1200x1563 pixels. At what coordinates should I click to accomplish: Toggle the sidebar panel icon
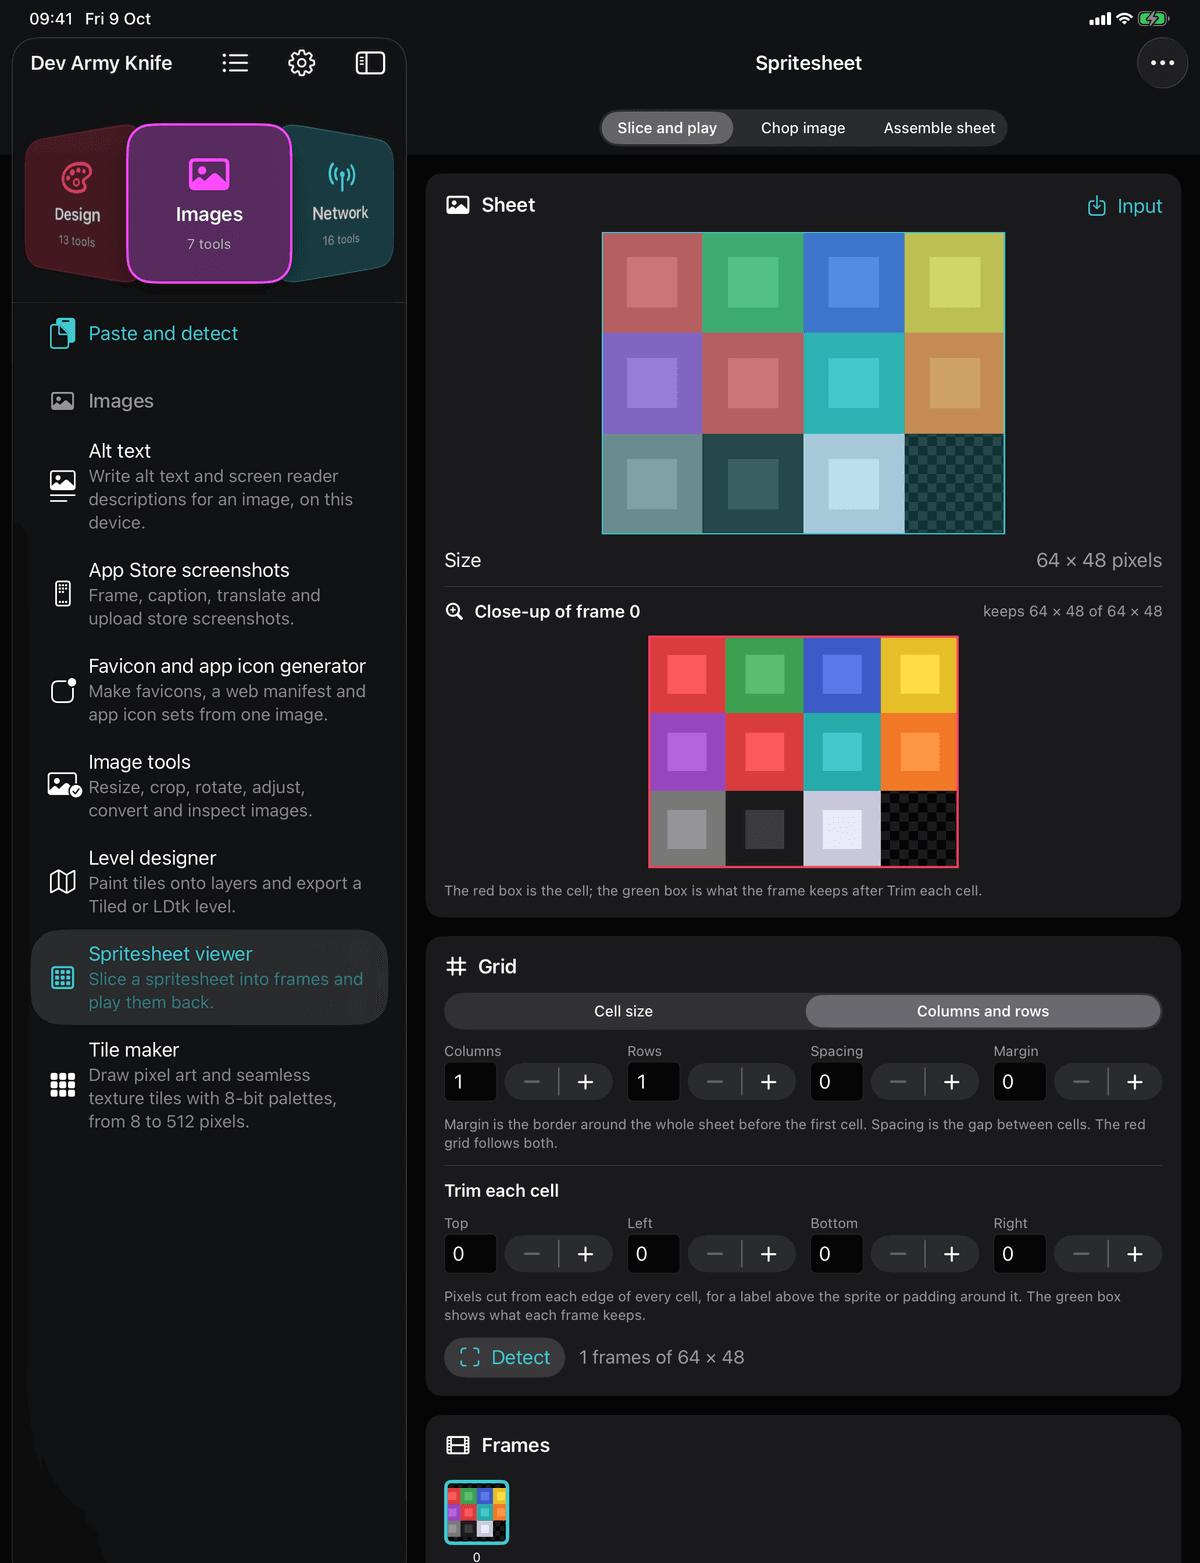pyautogui.click(x=370, y=63)
